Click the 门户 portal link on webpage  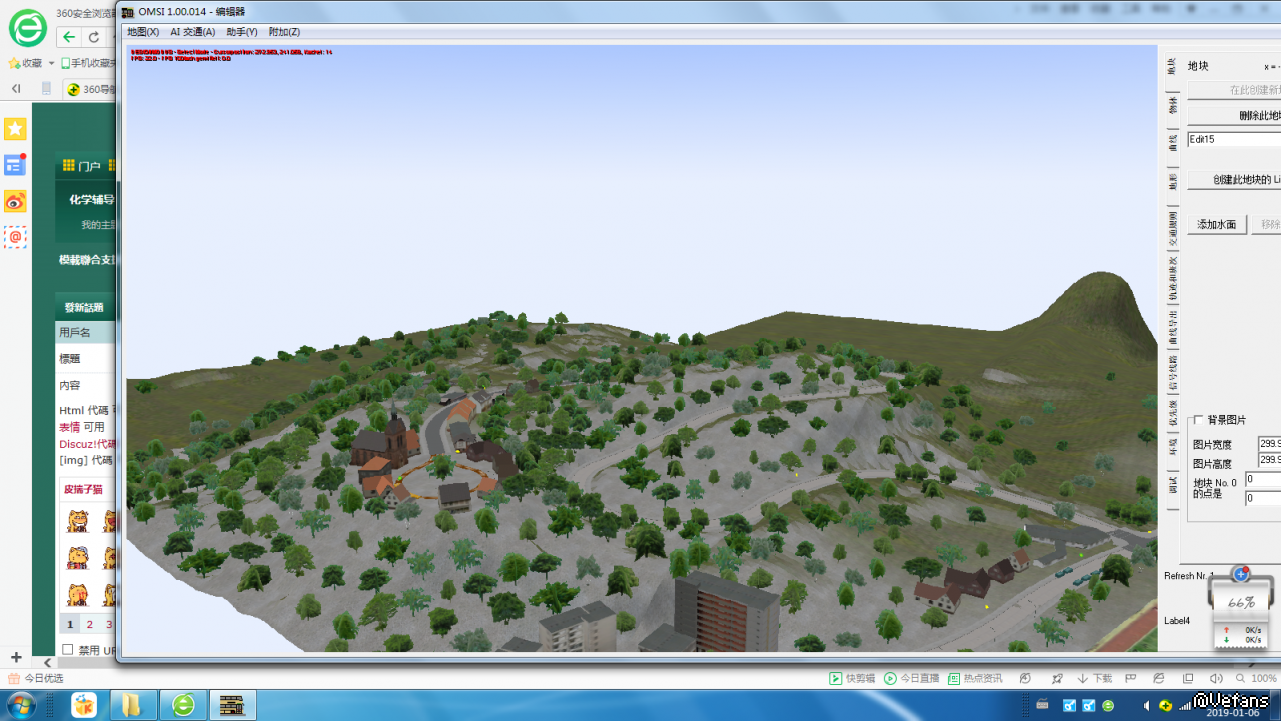coord(82,166)
